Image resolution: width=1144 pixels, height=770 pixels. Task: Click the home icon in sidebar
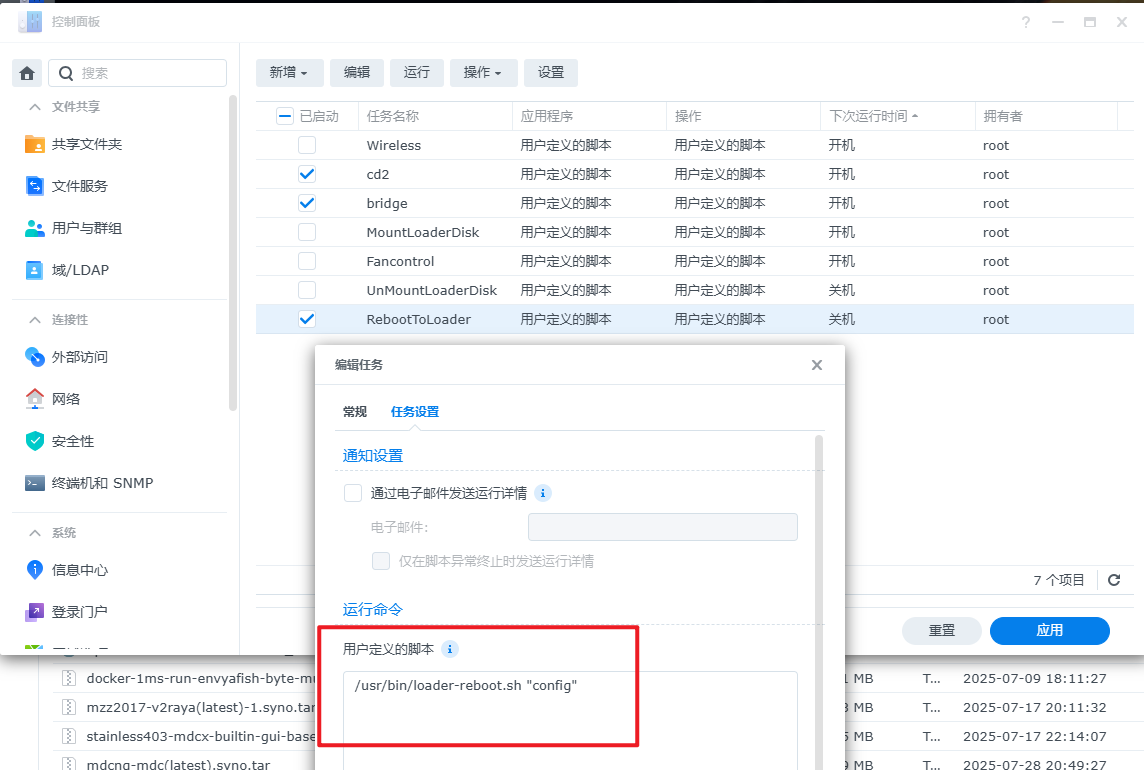point(27,73)
